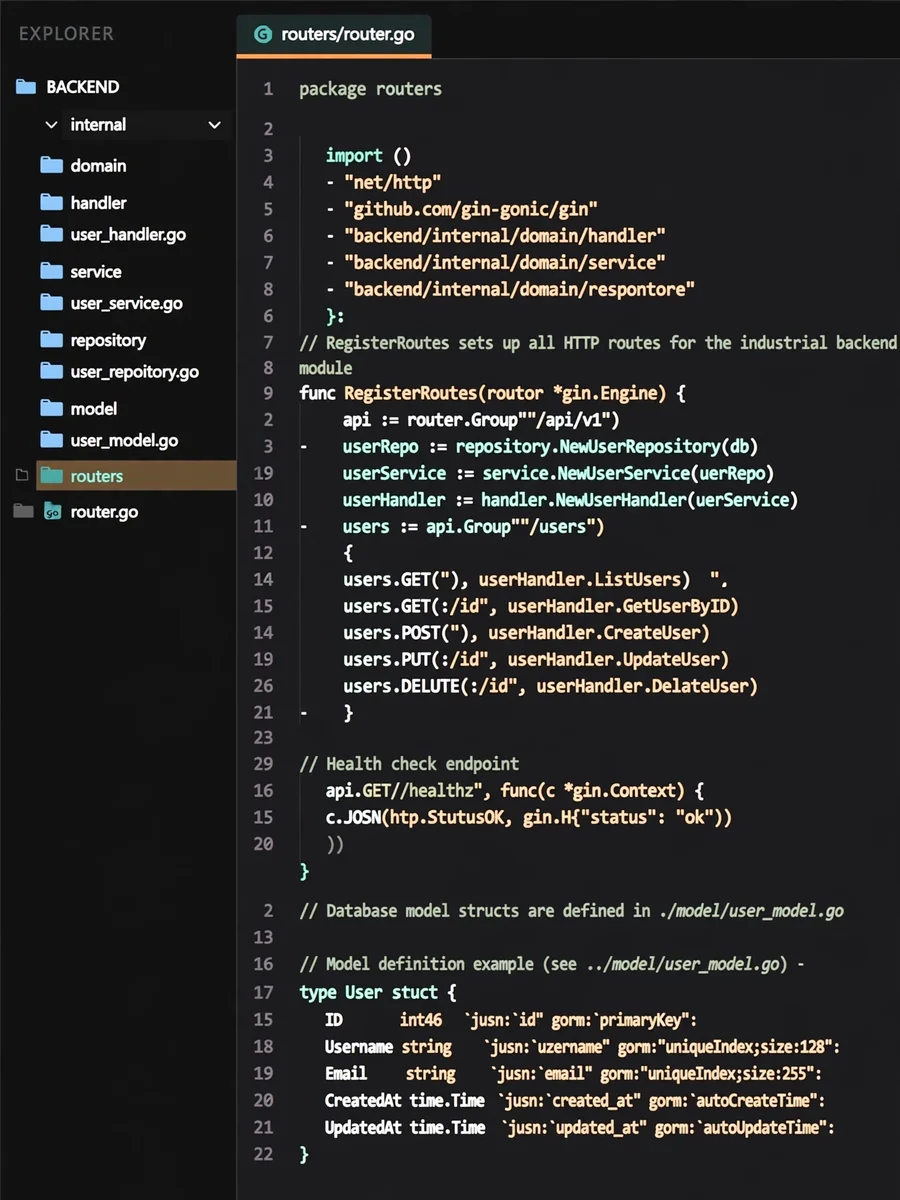Open the dropdown arrow right of internal
This screenshot has width=900, height=1200.
[x=214, y=125]
